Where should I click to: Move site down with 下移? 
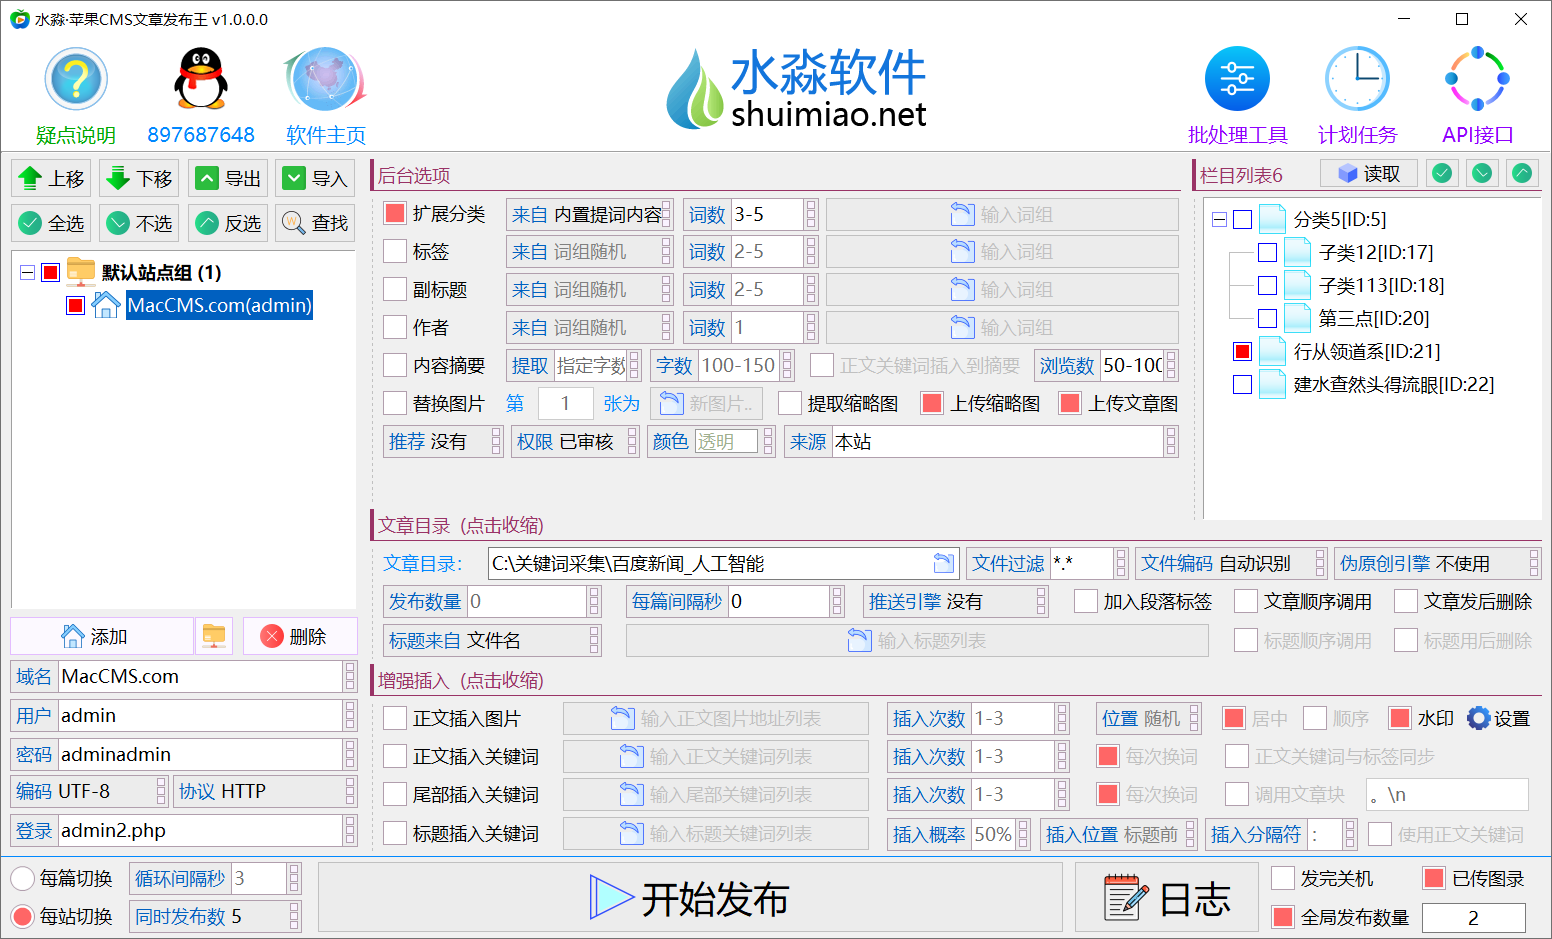(139, 179)
